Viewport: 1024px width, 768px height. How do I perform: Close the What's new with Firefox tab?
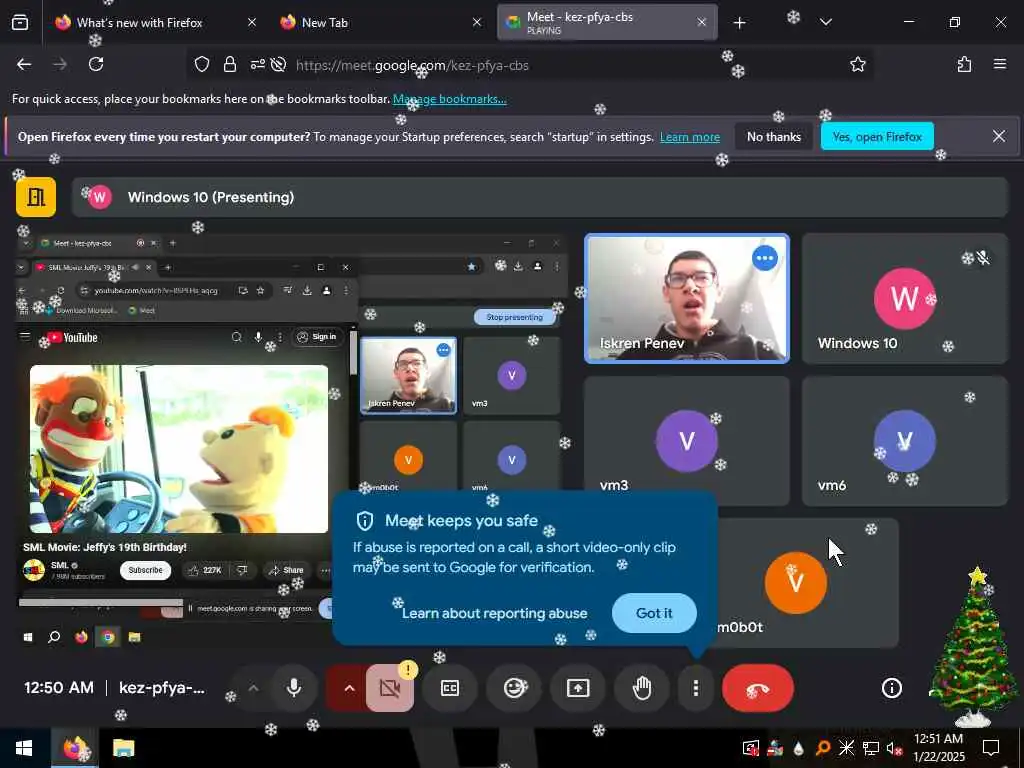tap(251, 23)
